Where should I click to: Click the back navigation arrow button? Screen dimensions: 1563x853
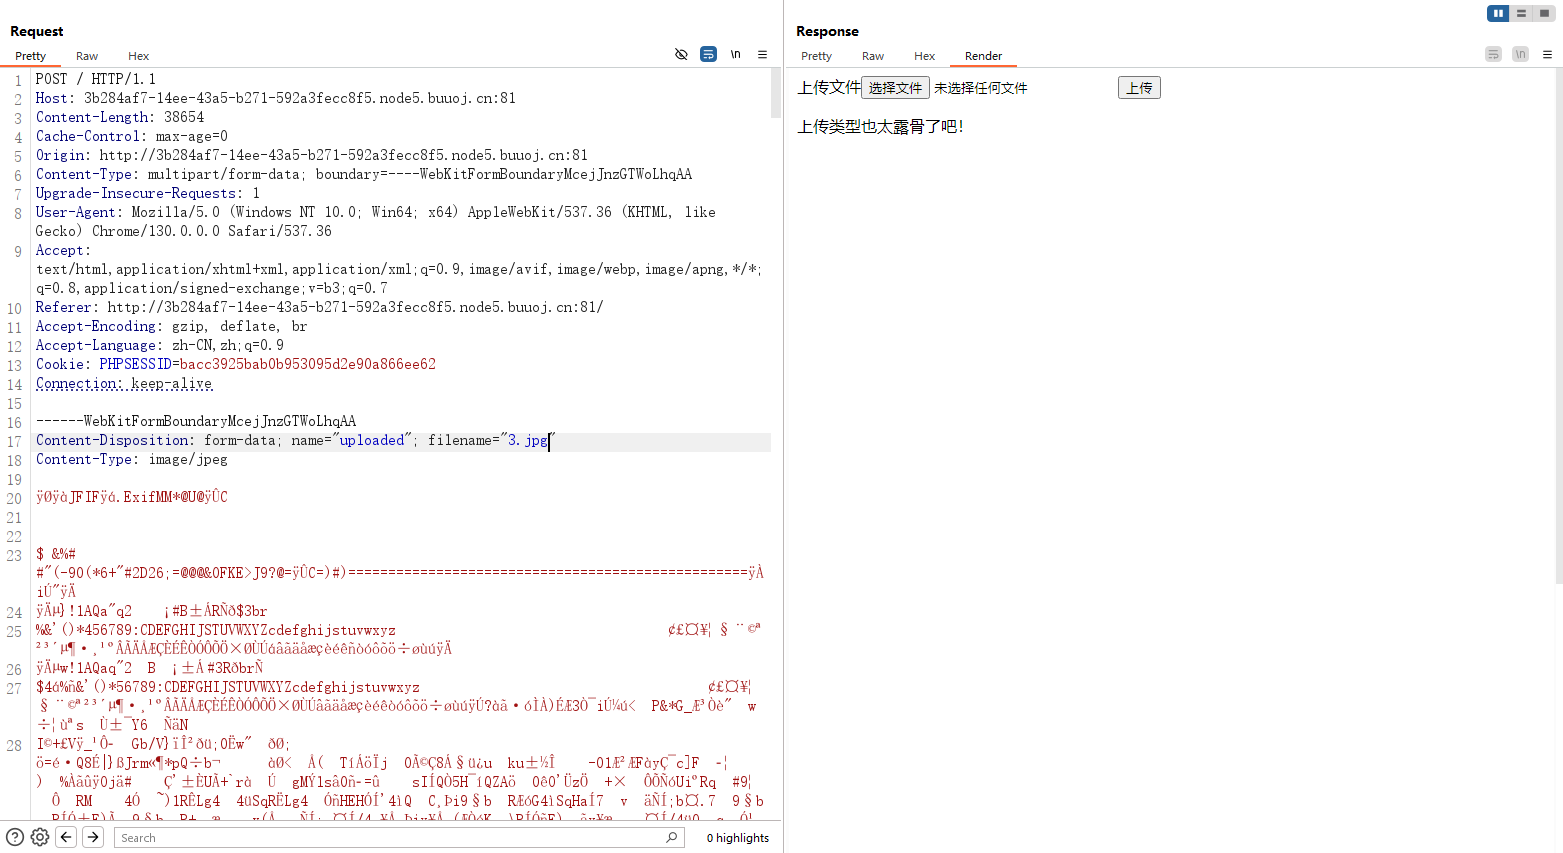[65, 837]
